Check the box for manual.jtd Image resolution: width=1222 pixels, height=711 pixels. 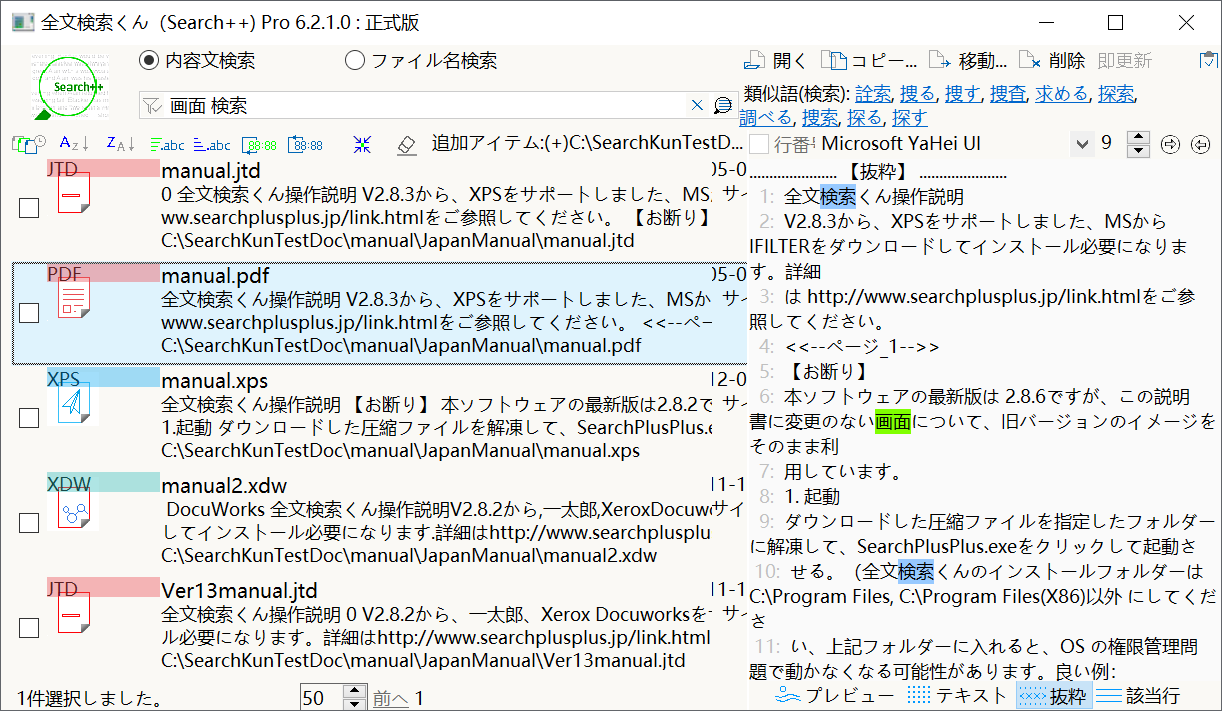click(29, 207)
